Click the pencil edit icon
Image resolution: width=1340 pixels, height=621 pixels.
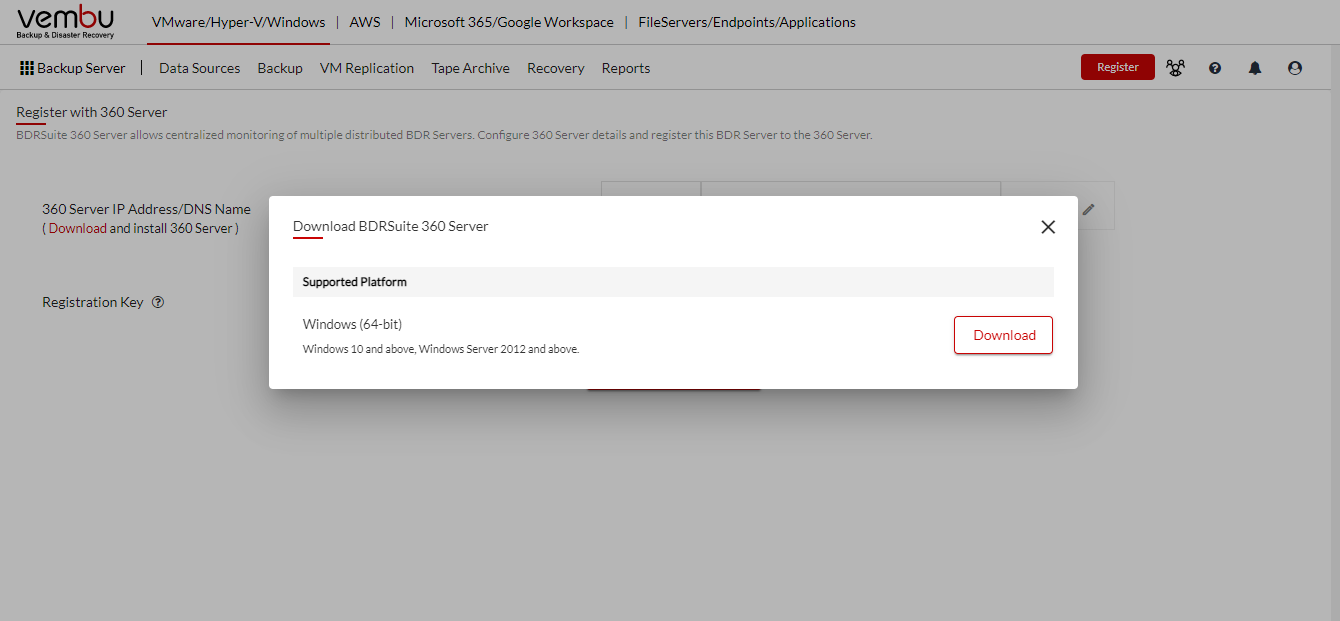point(1089,209)
